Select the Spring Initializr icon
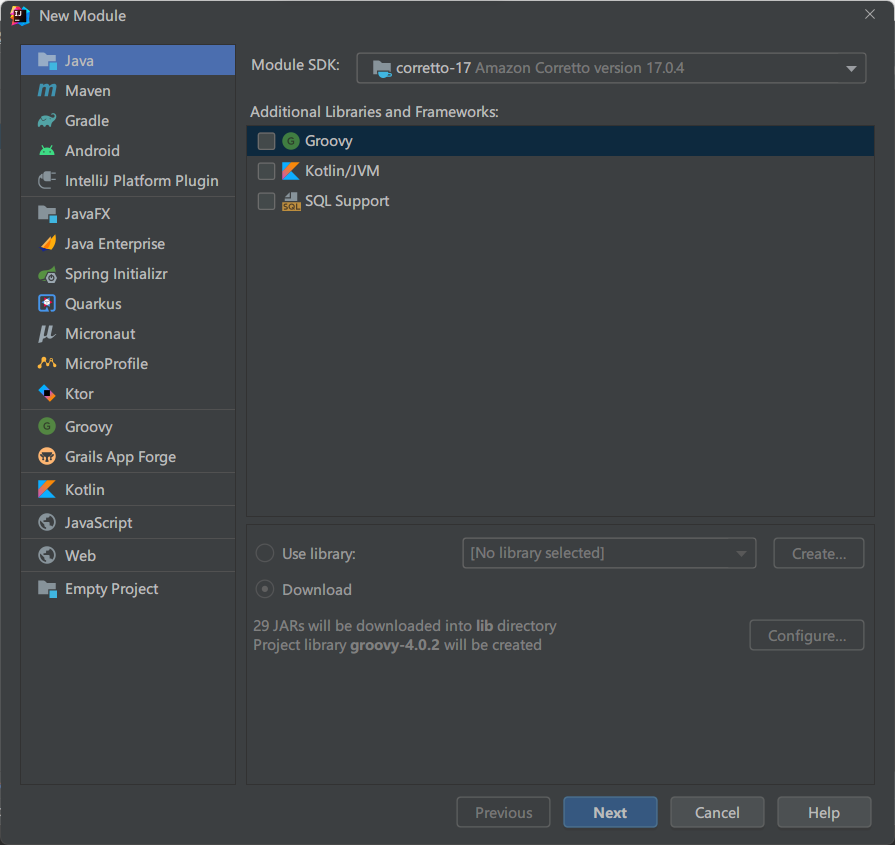Viewport: 895px width, 845px height. click(x=47, y=274)
